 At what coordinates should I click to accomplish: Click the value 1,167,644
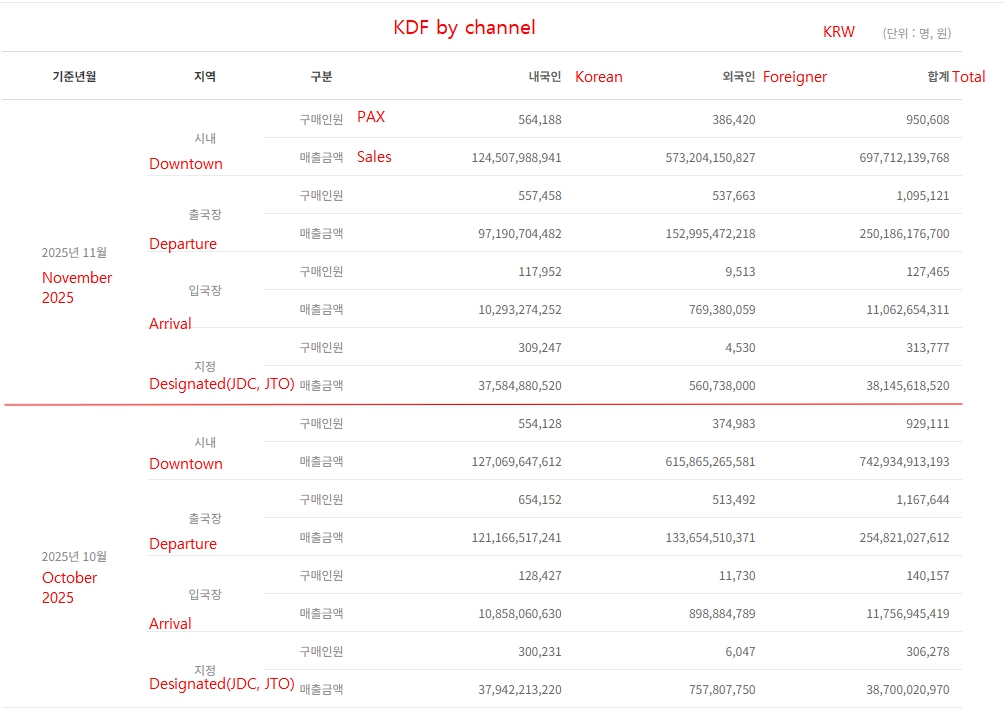click(923, 500)
